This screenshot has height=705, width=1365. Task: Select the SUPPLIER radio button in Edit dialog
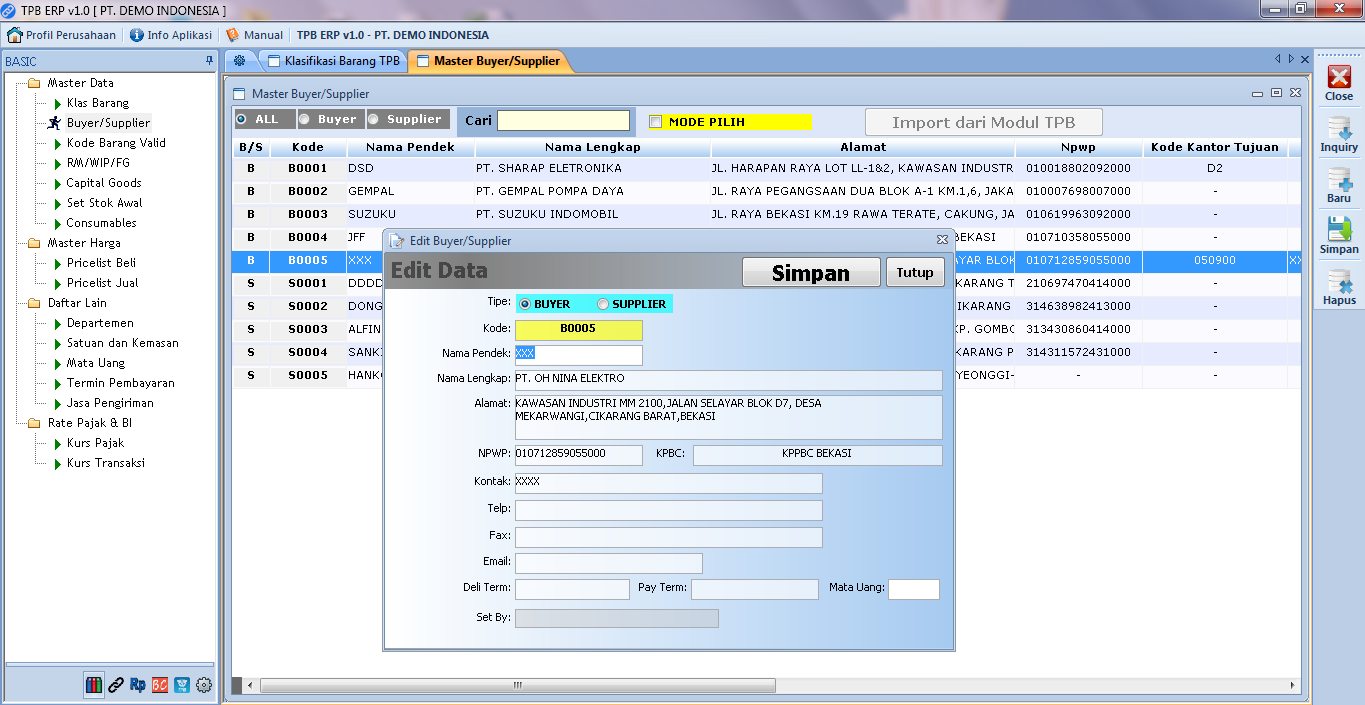coord(603,304)
